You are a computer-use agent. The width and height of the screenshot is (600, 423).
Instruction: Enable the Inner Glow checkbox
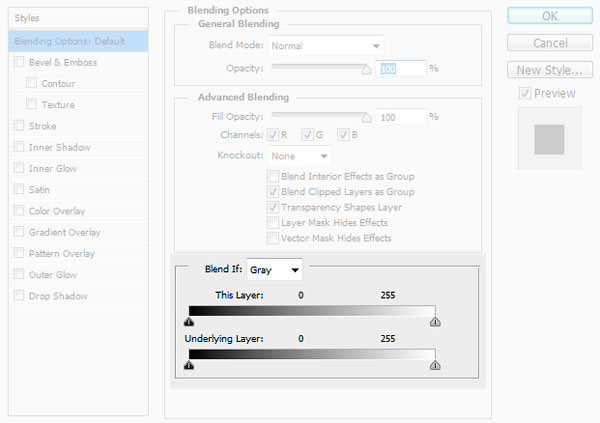point(19,168)
